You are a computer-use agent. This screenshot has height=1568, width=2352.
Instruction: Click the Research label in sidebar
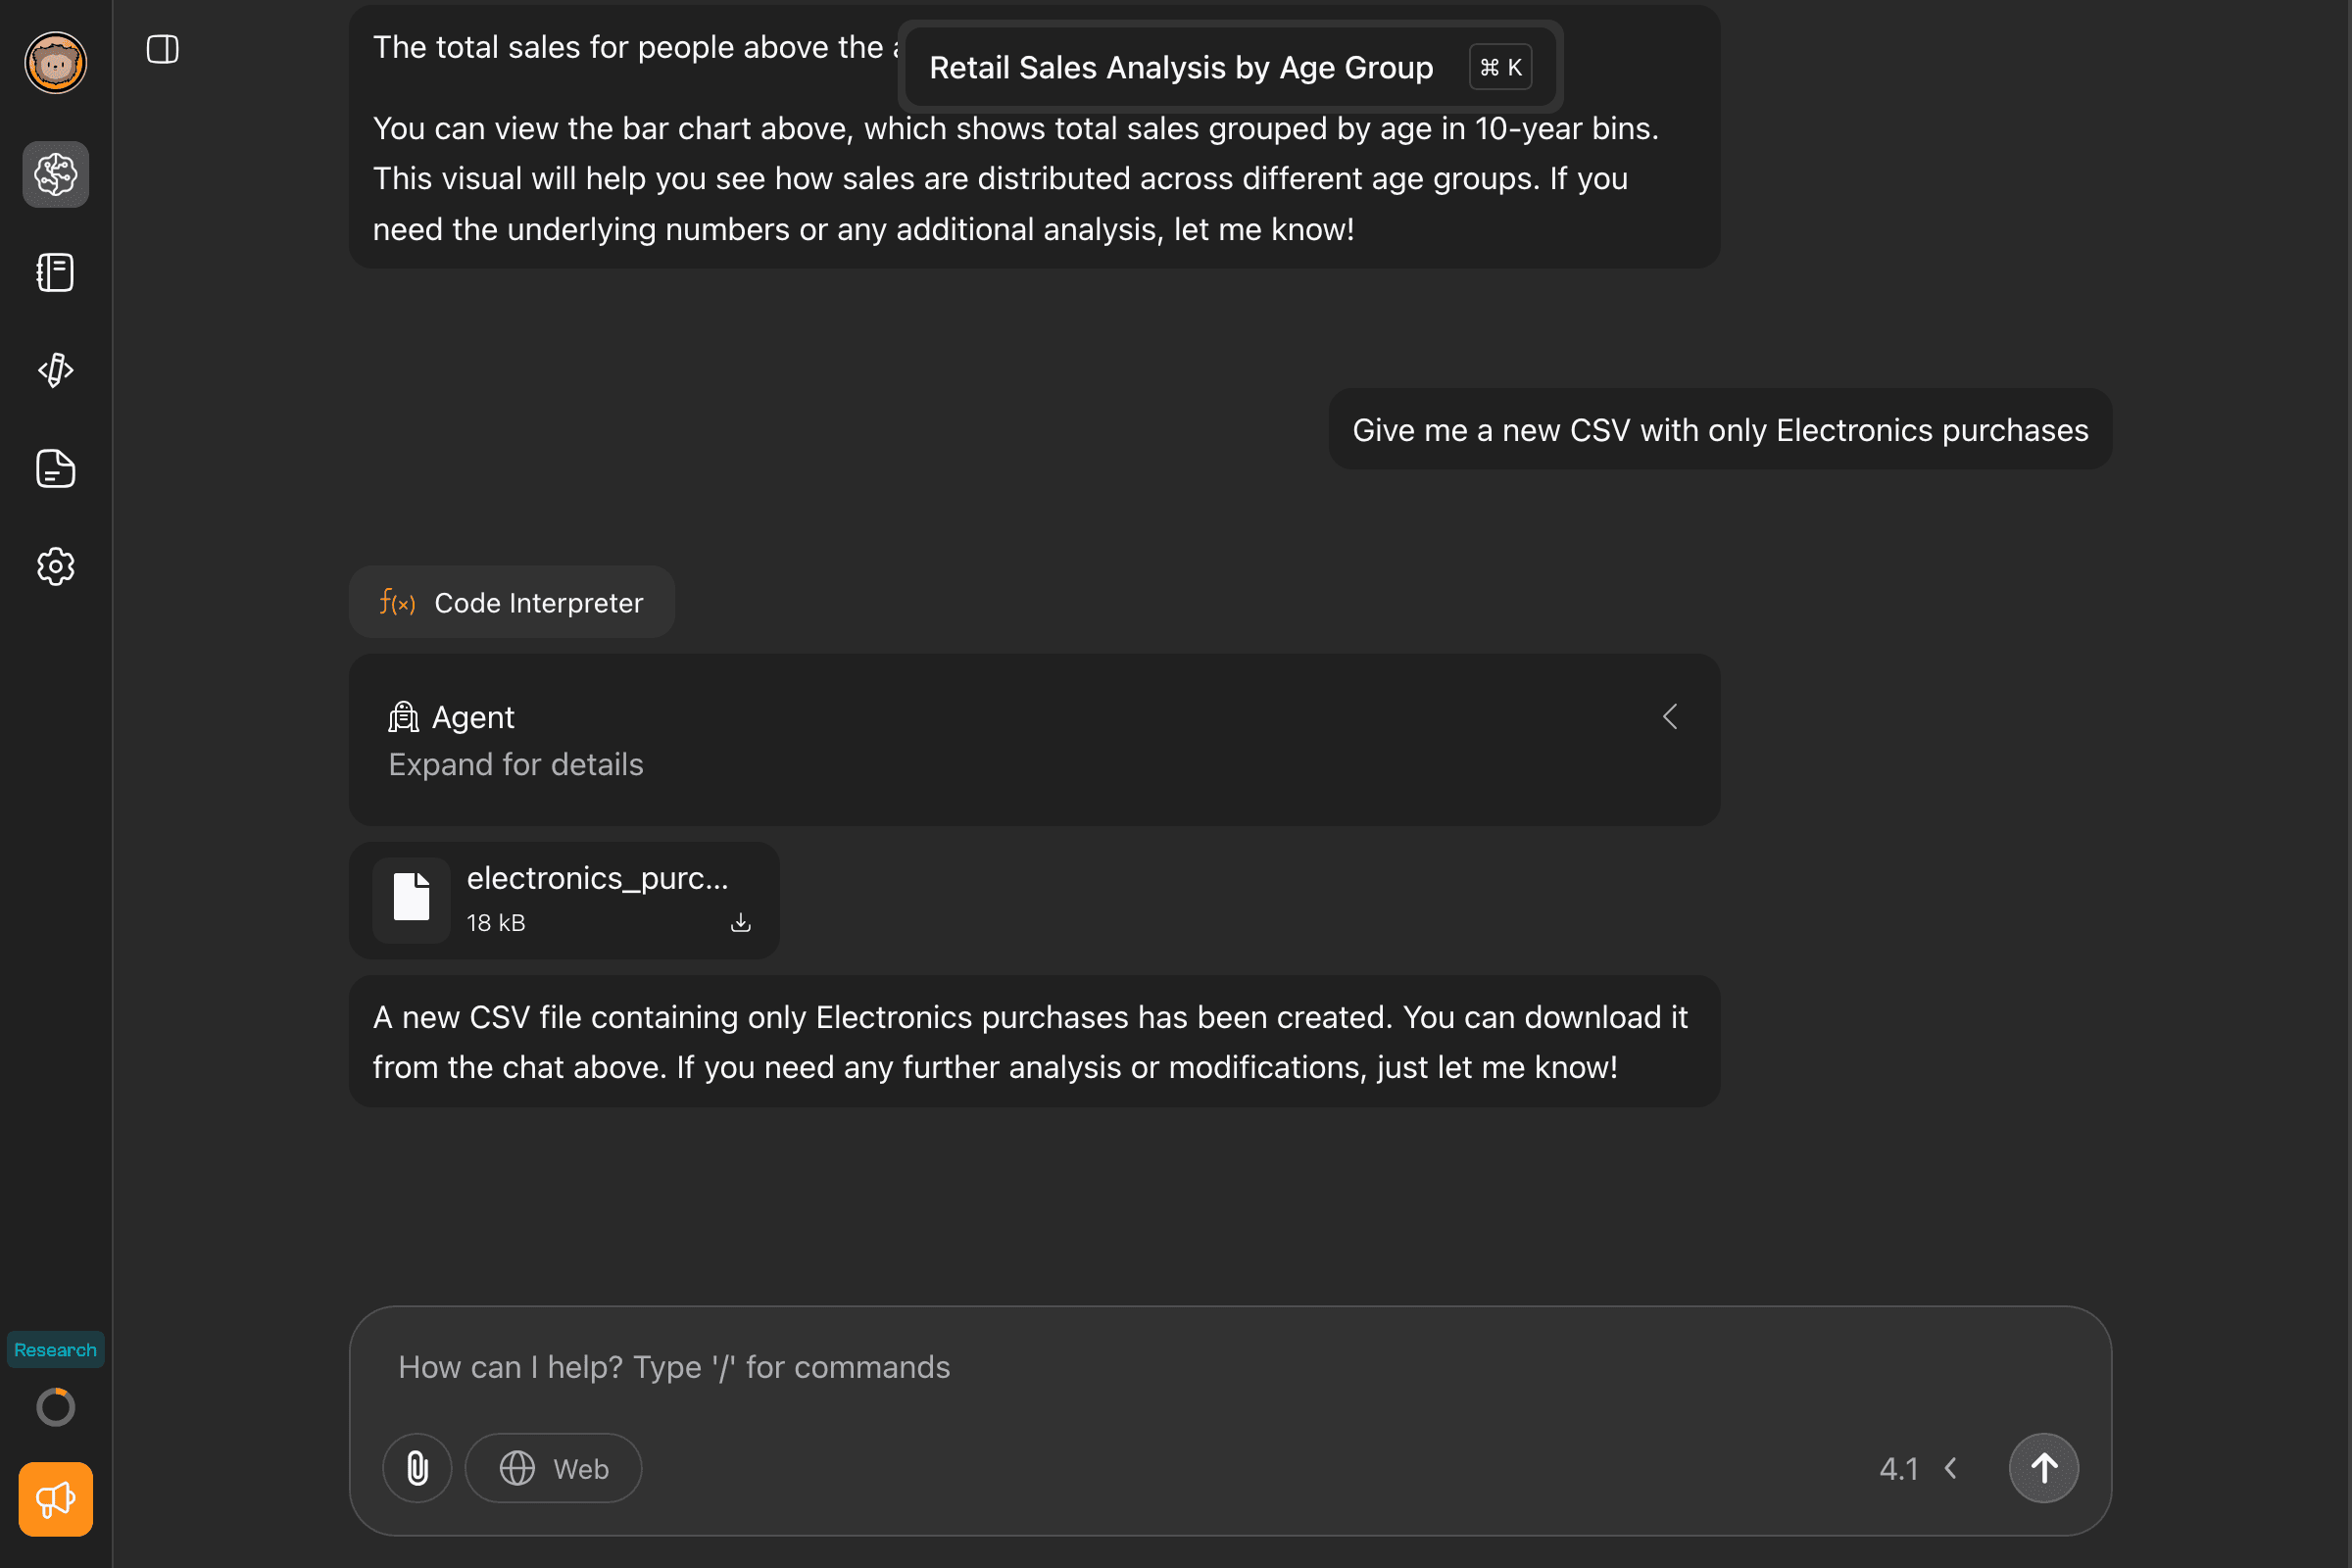click(x=56, y=1349)
